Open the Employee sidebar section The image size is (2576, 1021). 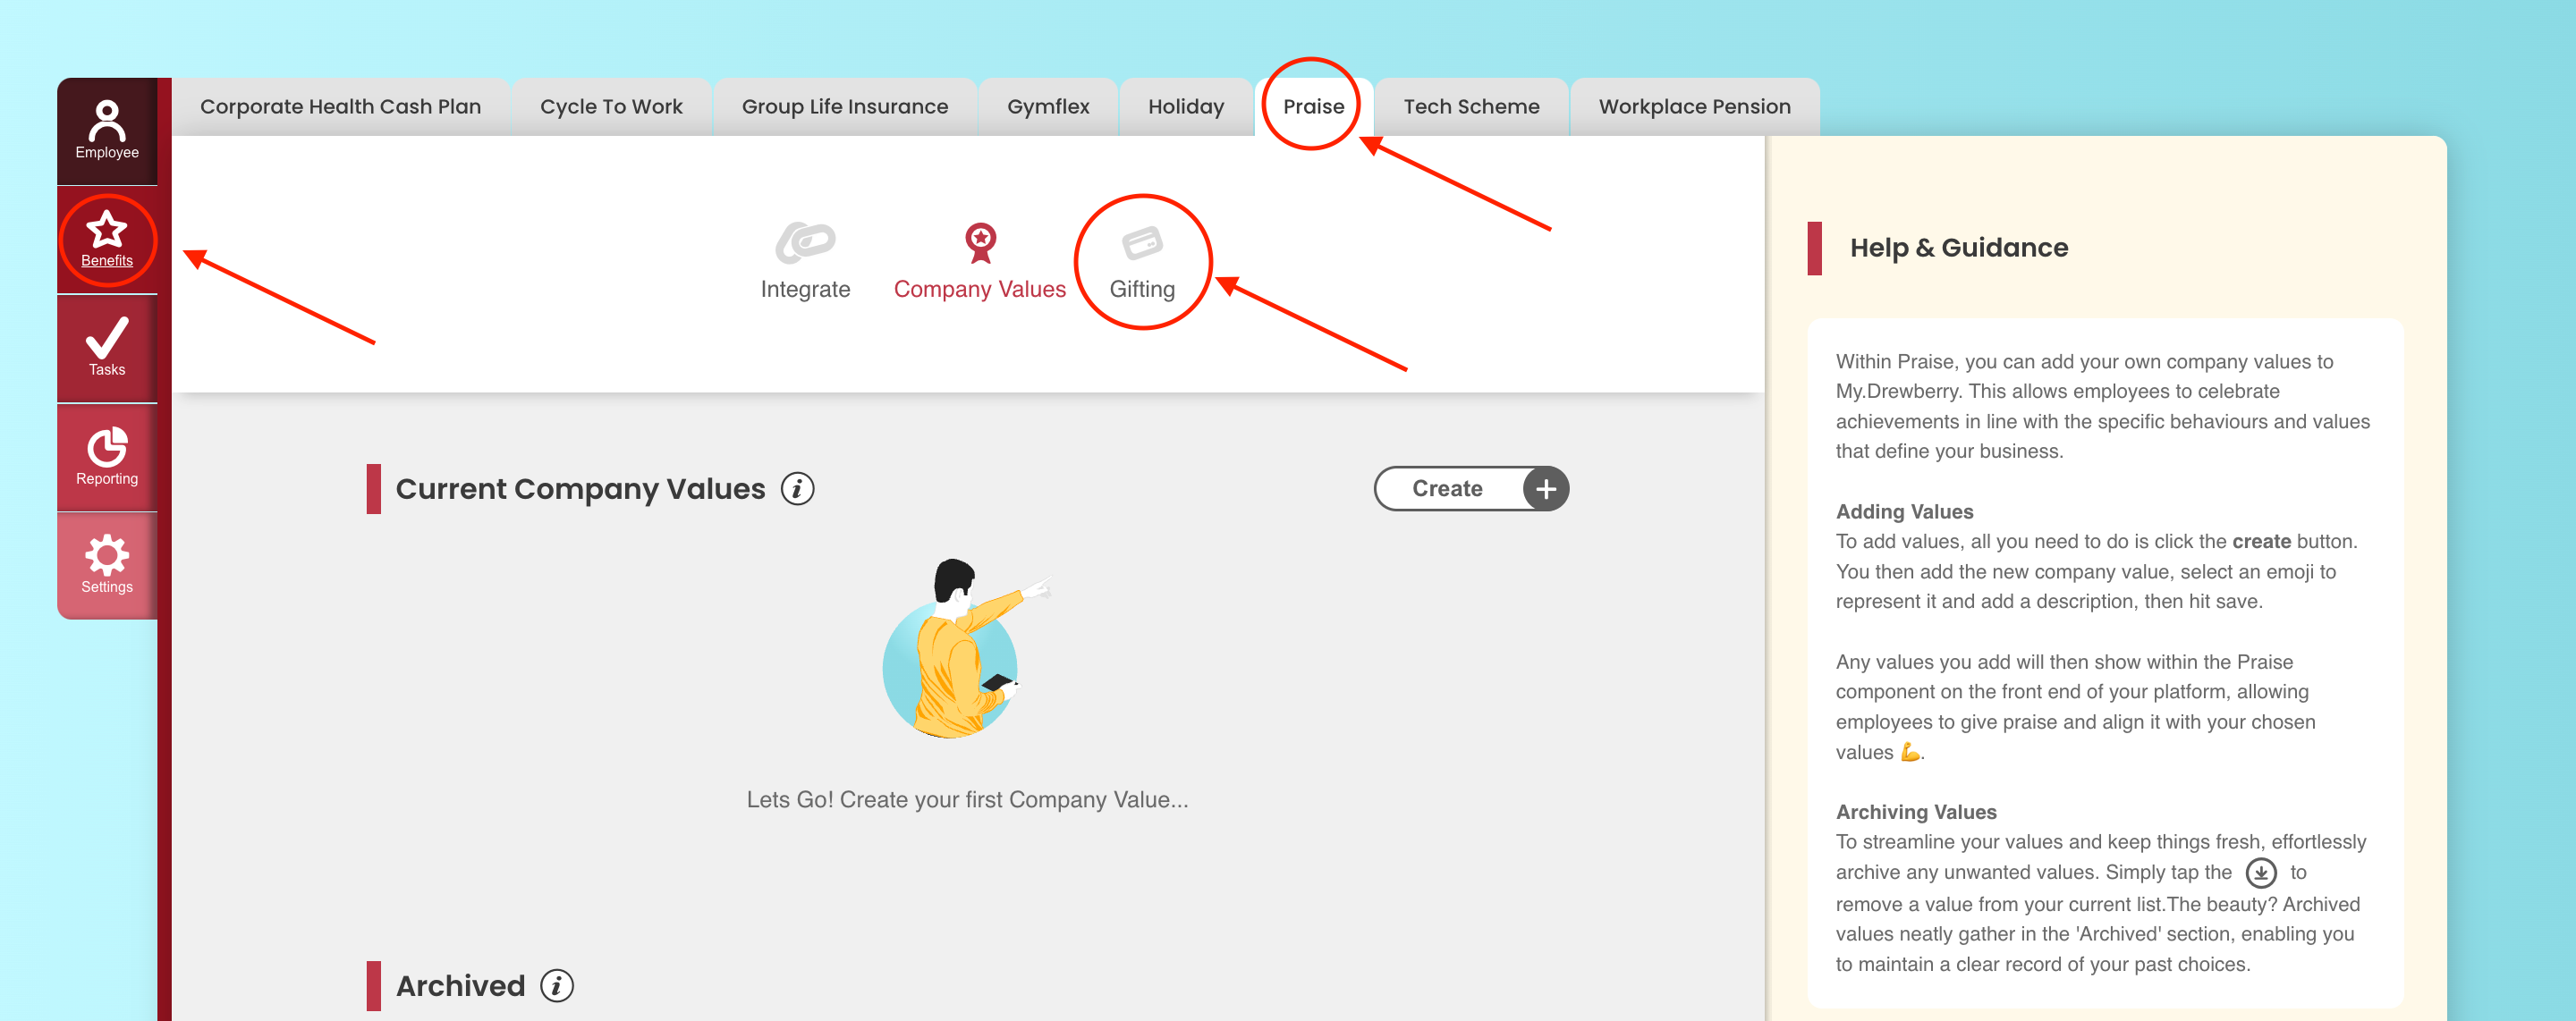pos(107,130)
